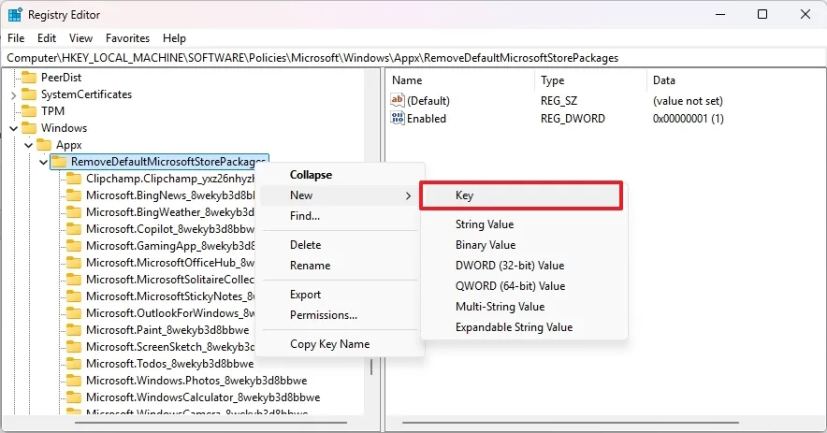Screen dimensions: 827x433
Task: Select the PeerDist folder icon
Action: pyautogui.click(x=28, y=77)
